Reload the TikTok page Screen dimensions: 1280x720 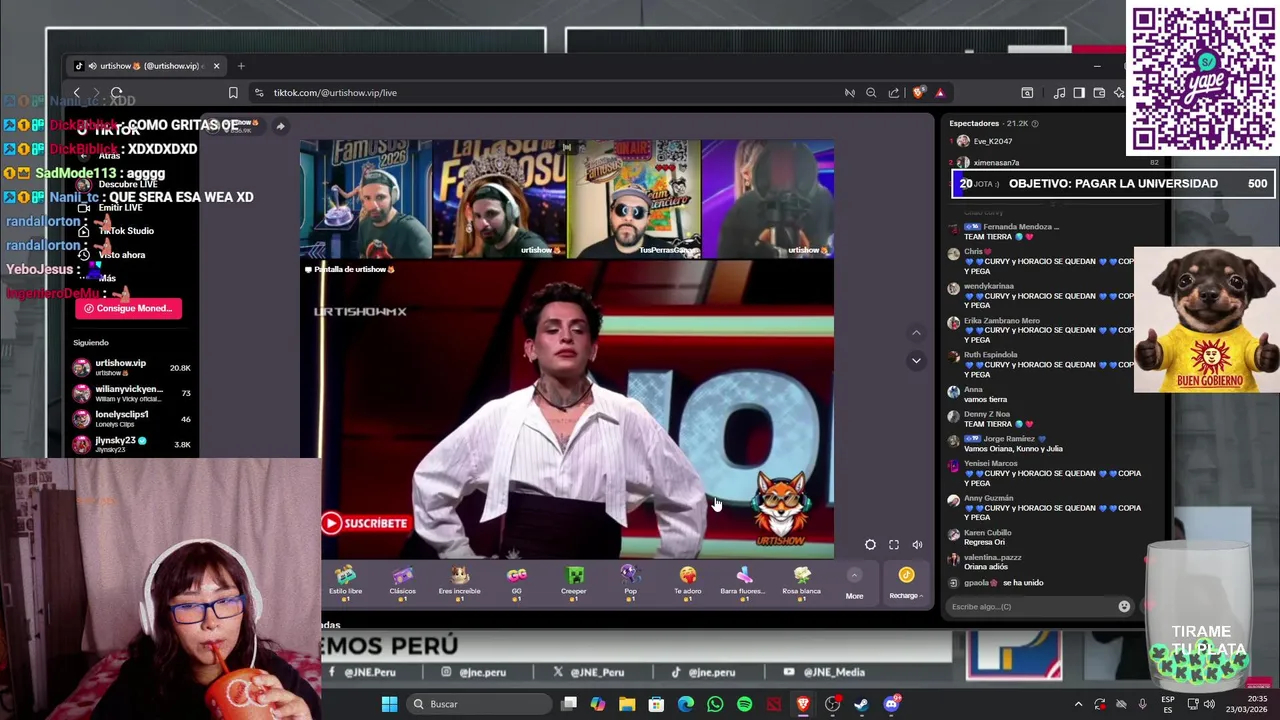click(116, 92)
